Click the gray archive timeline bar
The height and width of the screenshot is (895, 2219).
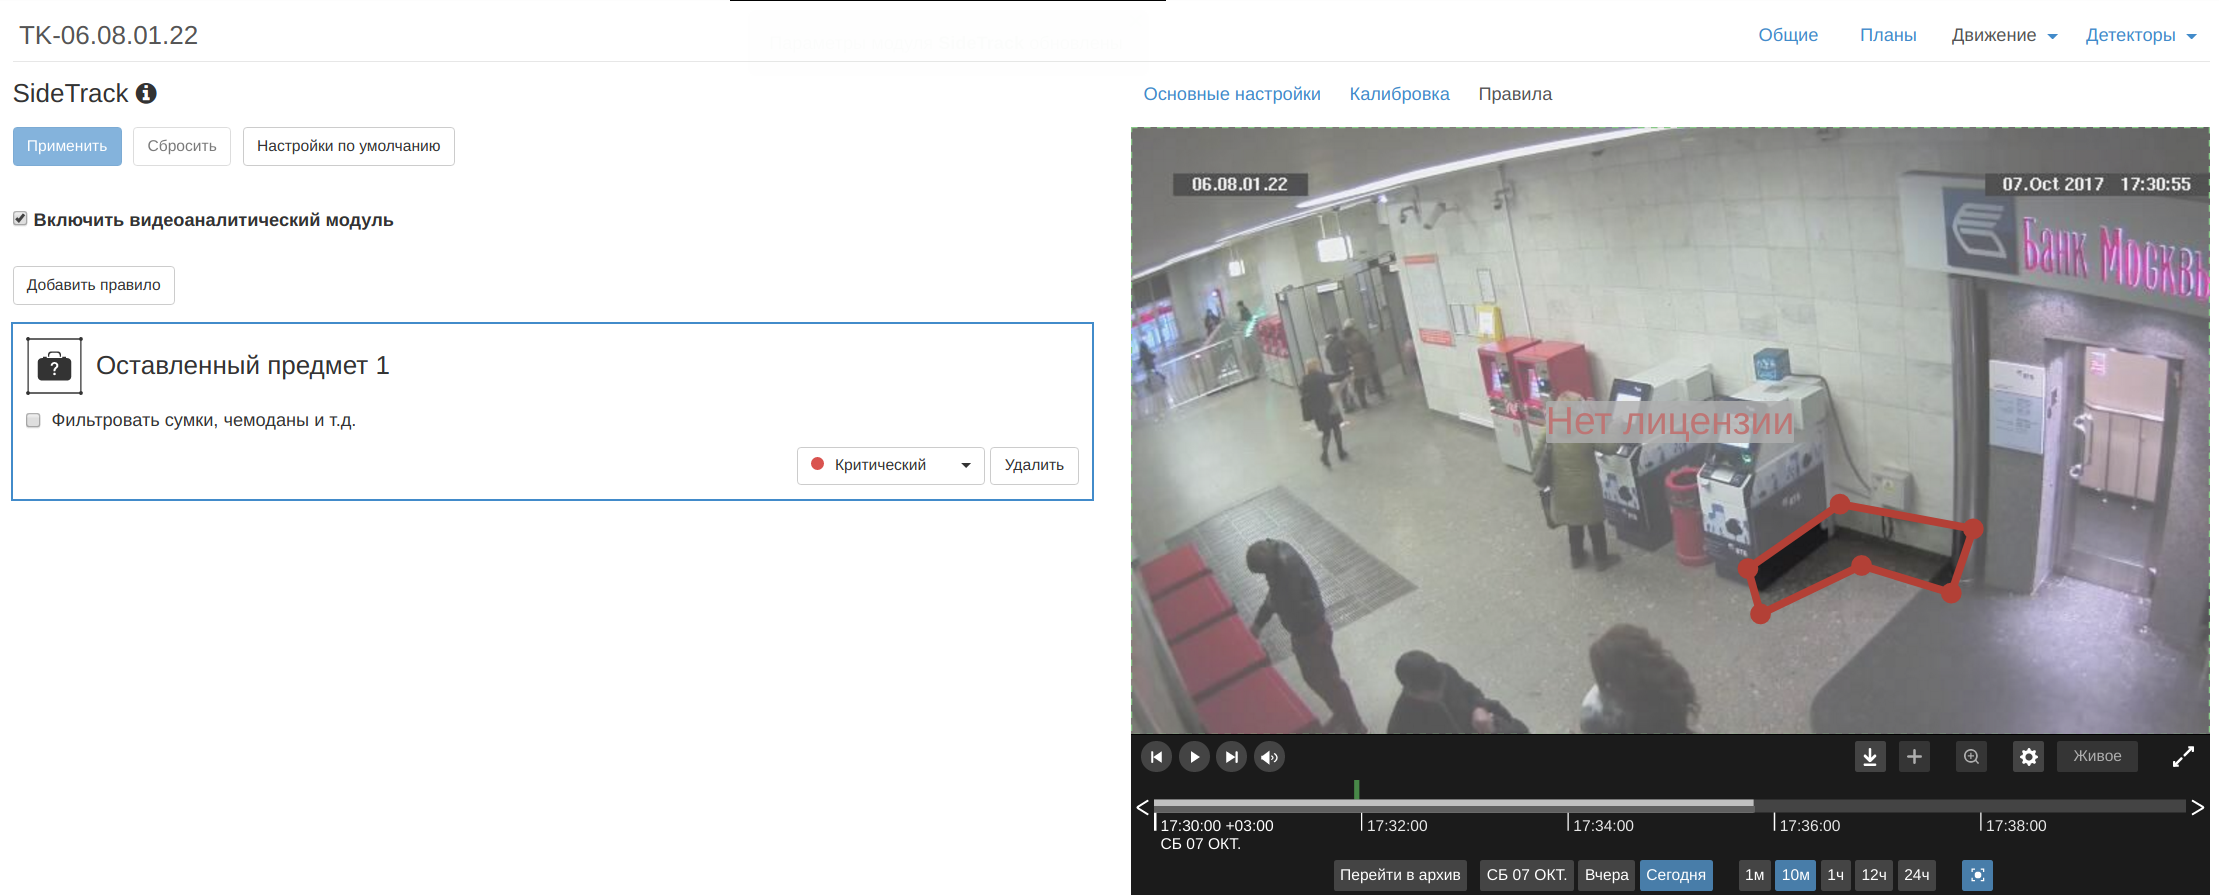click(1453, 804)
